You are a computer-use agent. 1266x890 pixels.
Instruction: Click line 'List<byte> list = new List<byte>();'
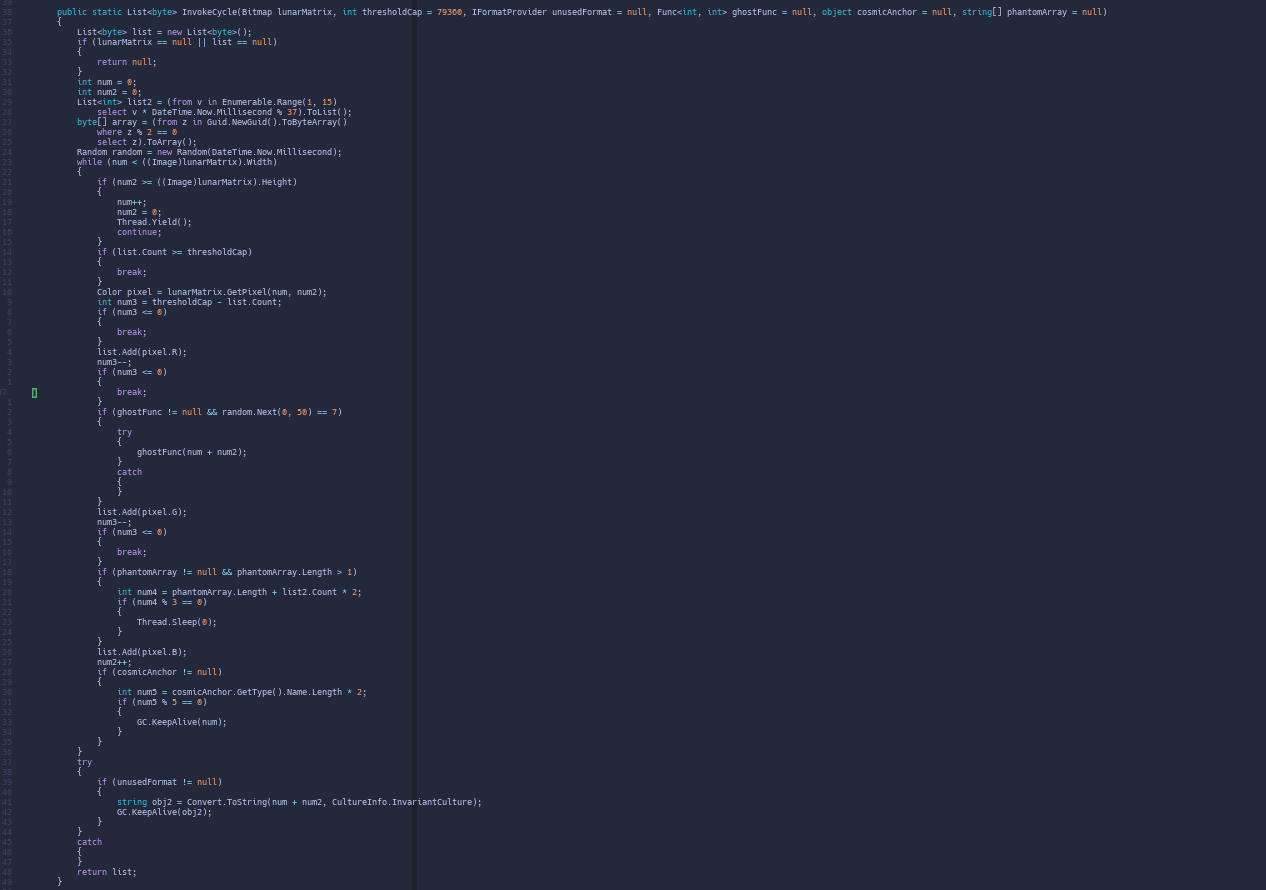164,32
